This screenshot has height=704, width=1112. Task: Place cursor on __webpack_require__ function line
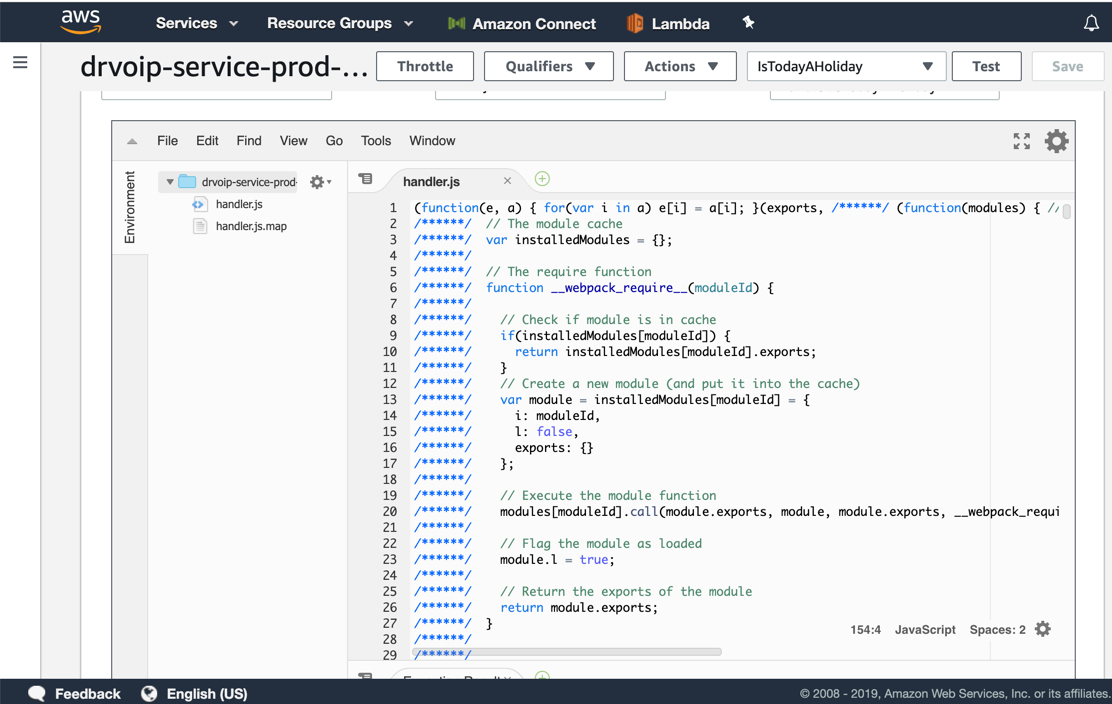pyautogui.click(x=629, y=288)
